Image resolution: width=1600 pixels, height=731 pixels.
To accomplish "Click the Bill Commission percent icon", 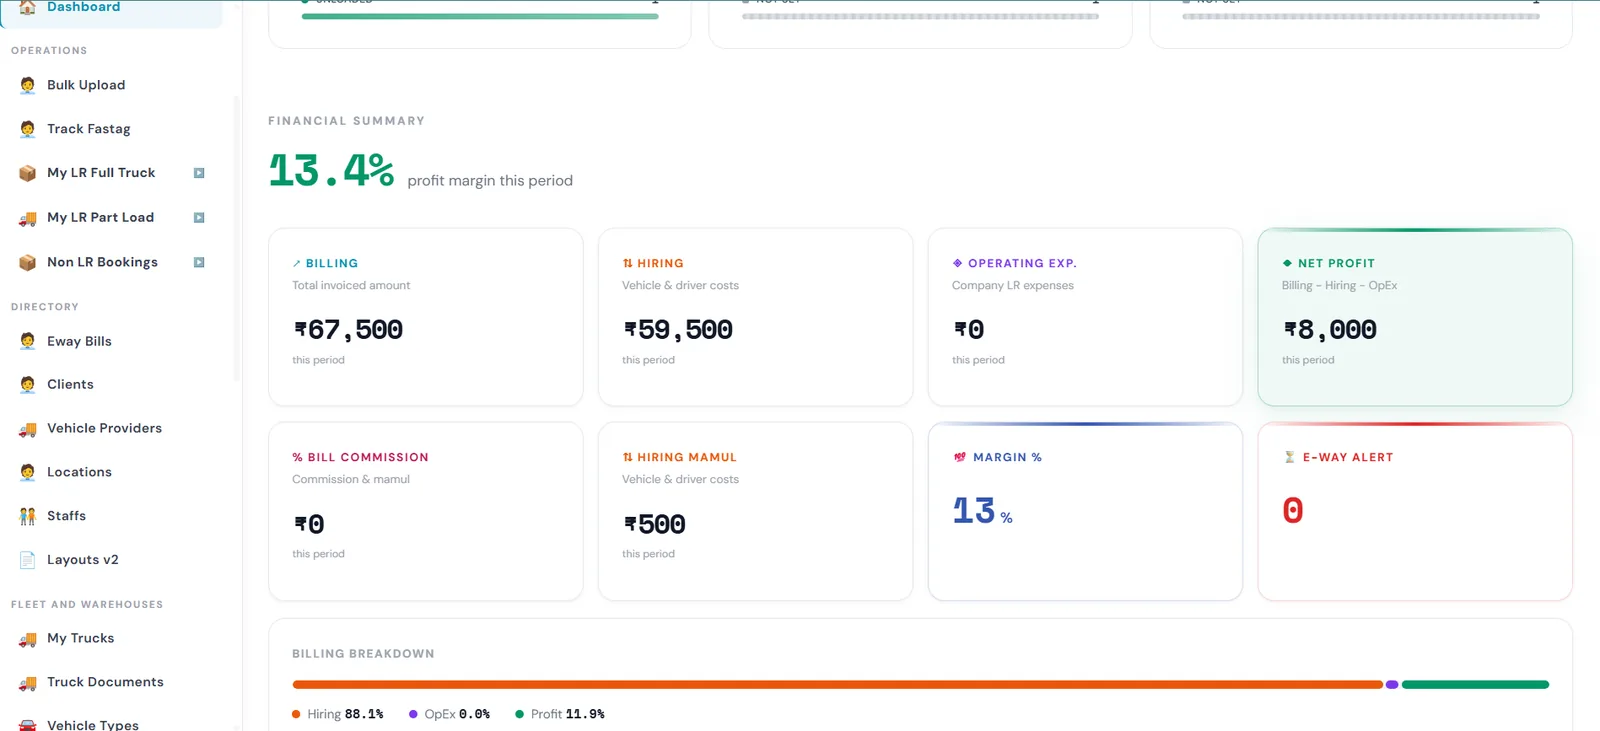I will (297, 457).
